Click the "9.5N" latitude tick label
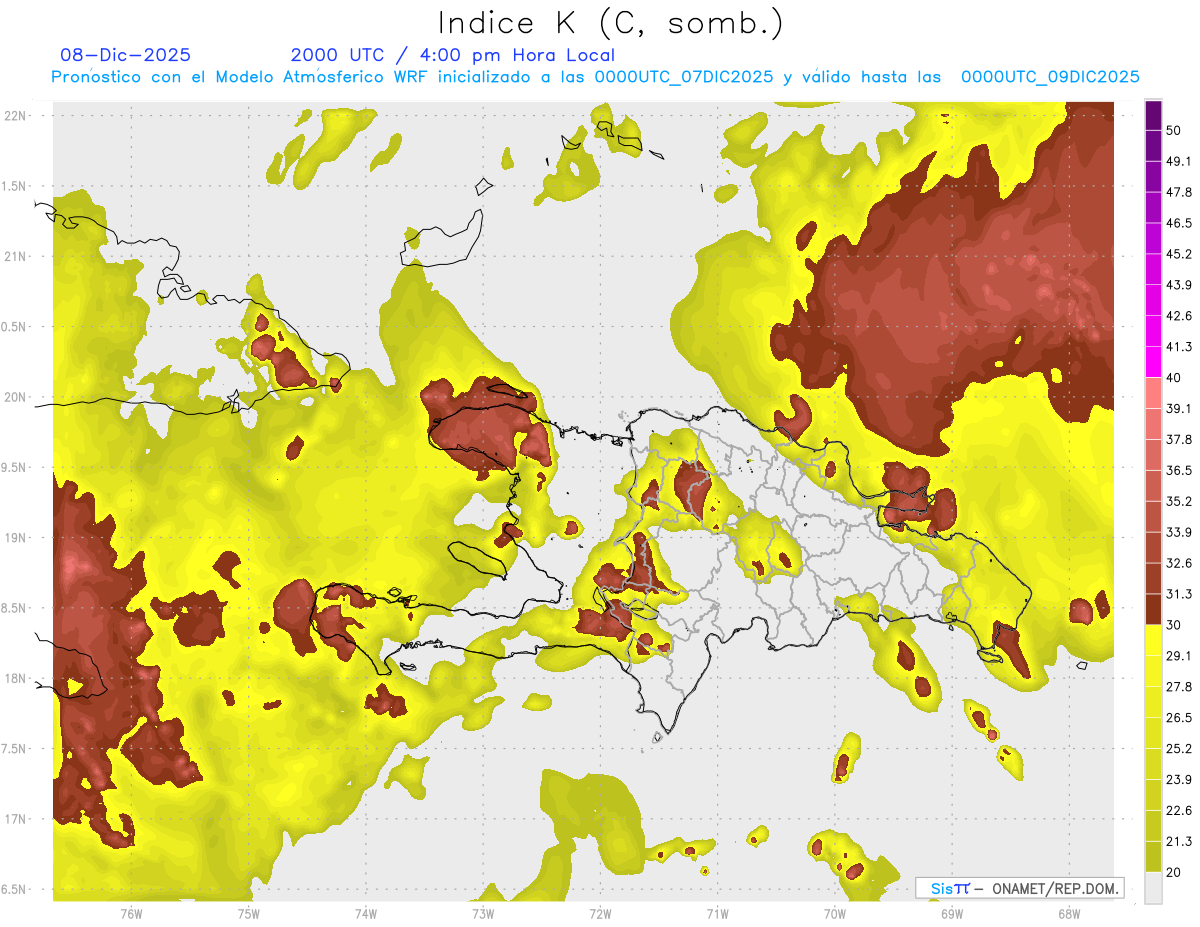 tap(15, 468)
